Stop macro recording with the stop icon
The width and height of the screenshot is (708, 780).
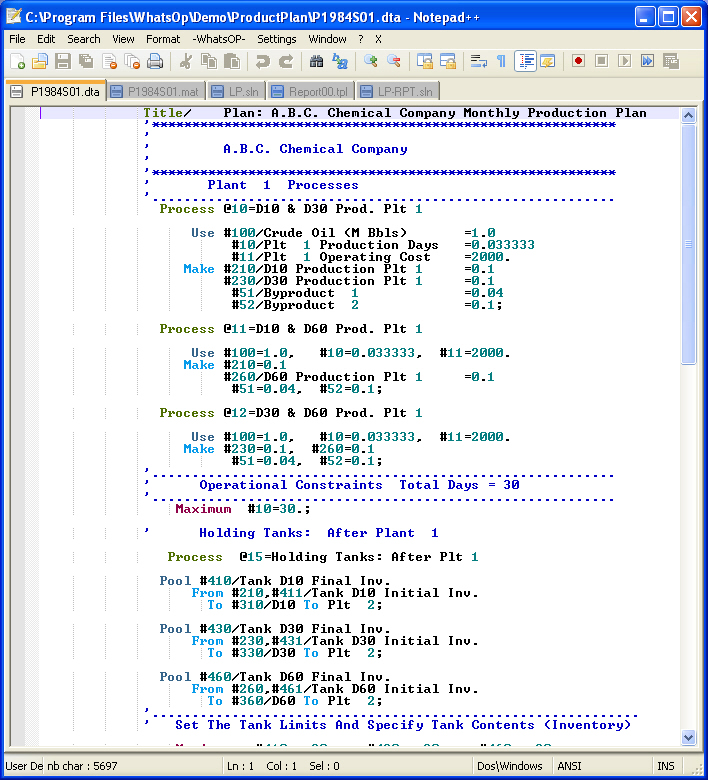pyautogui.click(x=601, y=62)
